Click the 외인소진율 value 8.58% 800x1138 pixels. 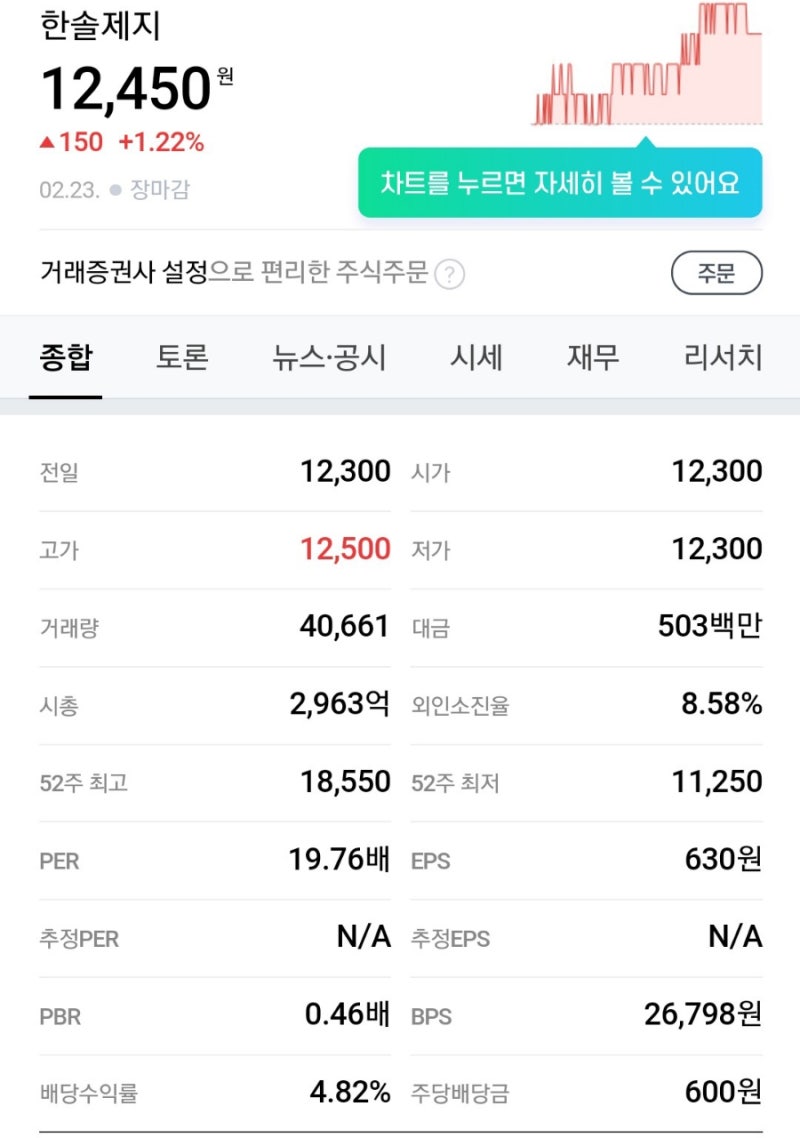(727, 705)
